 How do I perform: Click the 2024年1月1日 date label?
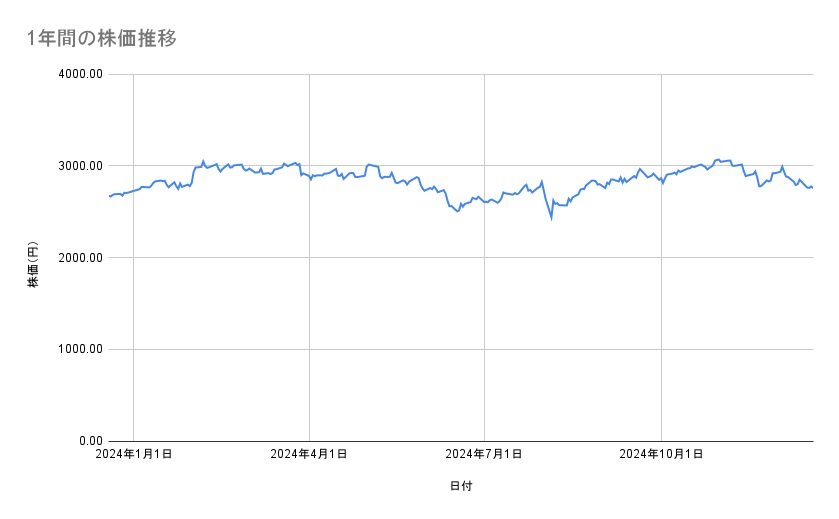[133, 454]
